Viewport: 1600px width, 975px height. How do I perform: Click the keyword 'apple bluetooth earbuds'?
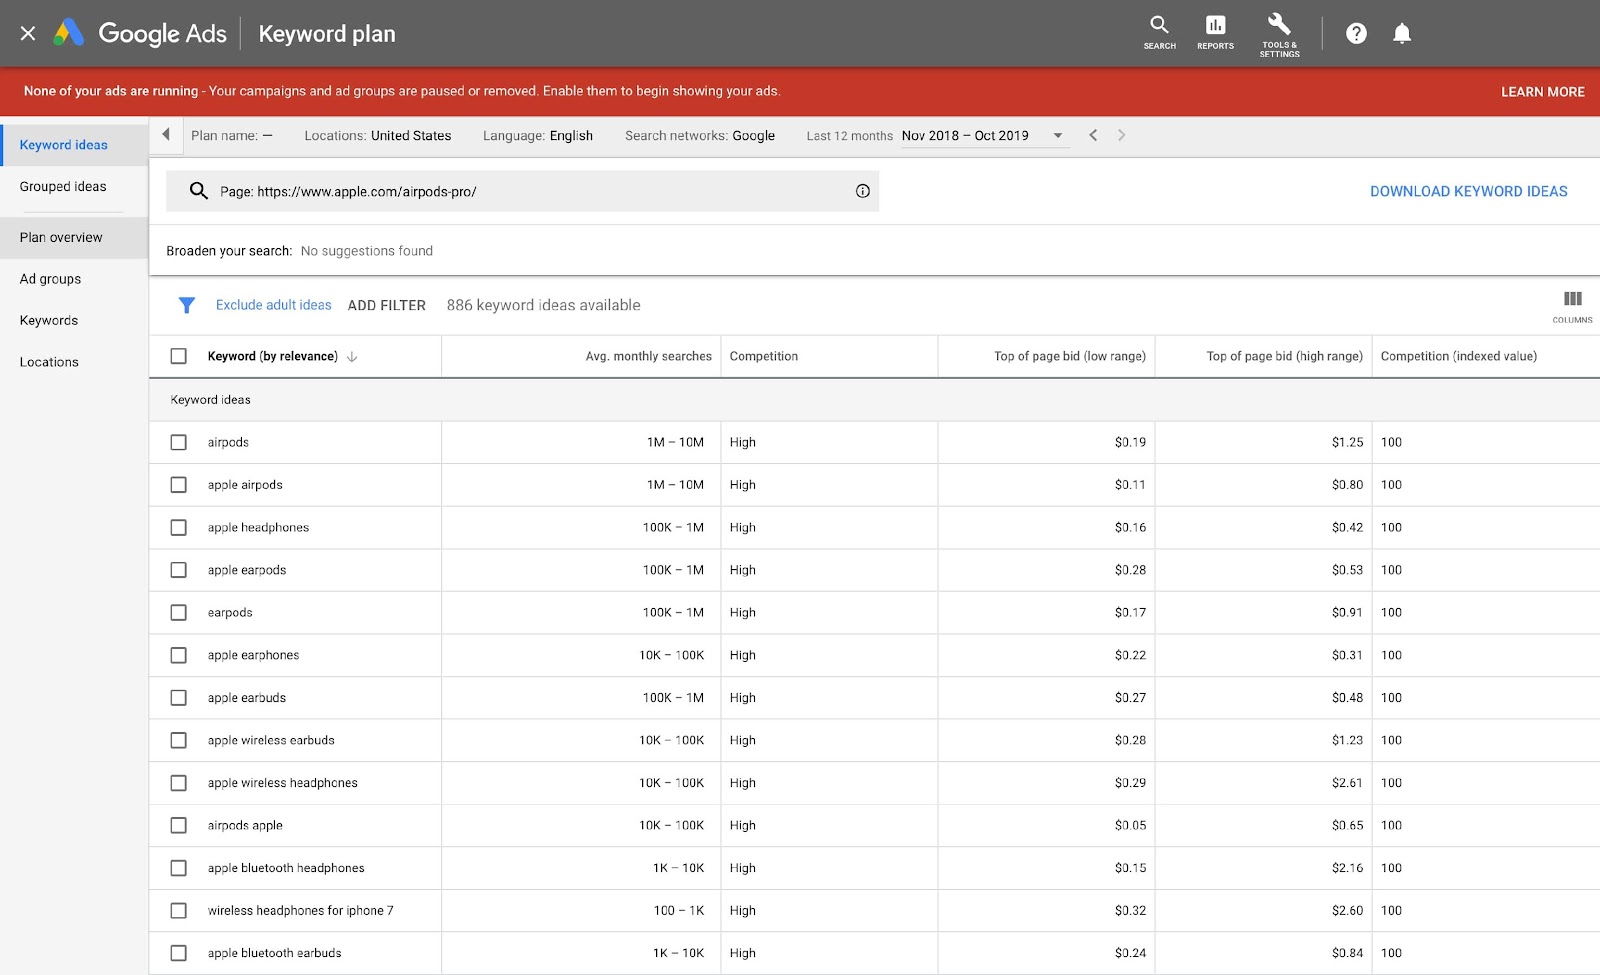275,954
